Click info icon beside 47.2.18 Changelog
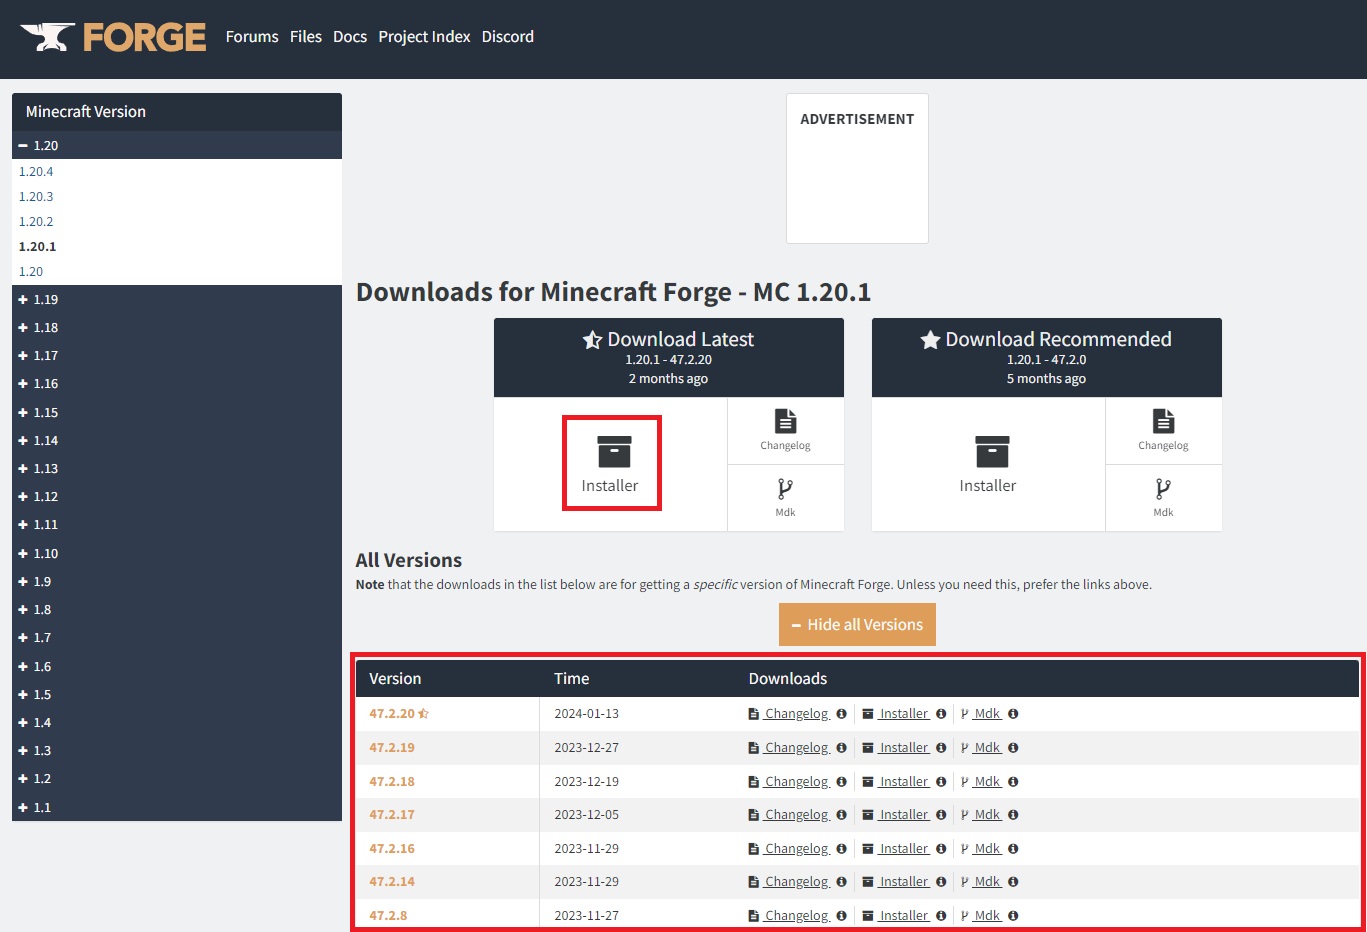Image resolution: width=1367 pixels, height=932 pixels. click(841, 782)
